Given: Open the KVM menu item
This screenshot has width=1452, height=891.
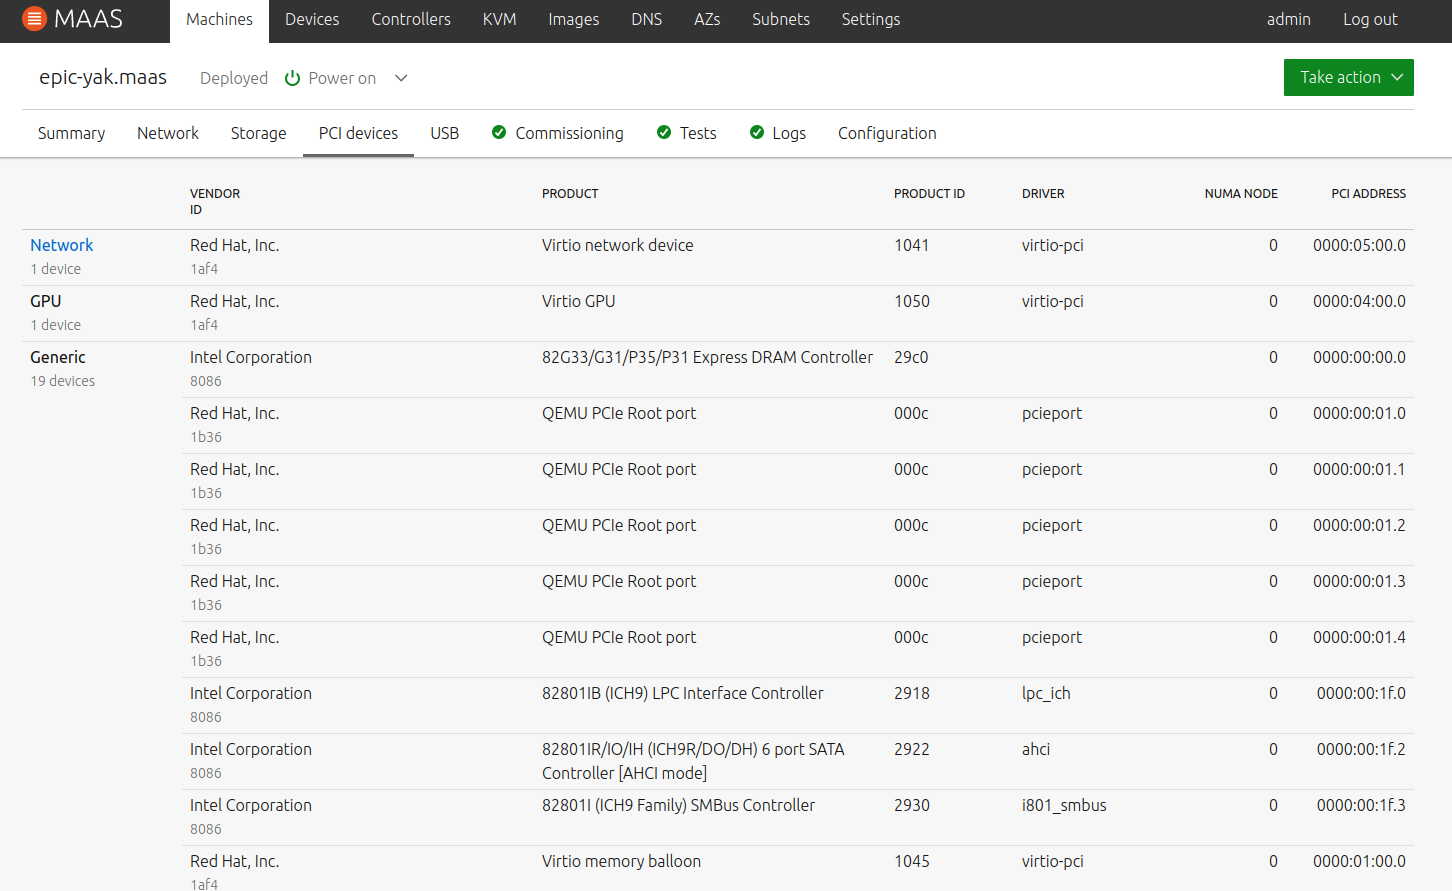Looking at the screenshot, I should [x=499, y=20].
